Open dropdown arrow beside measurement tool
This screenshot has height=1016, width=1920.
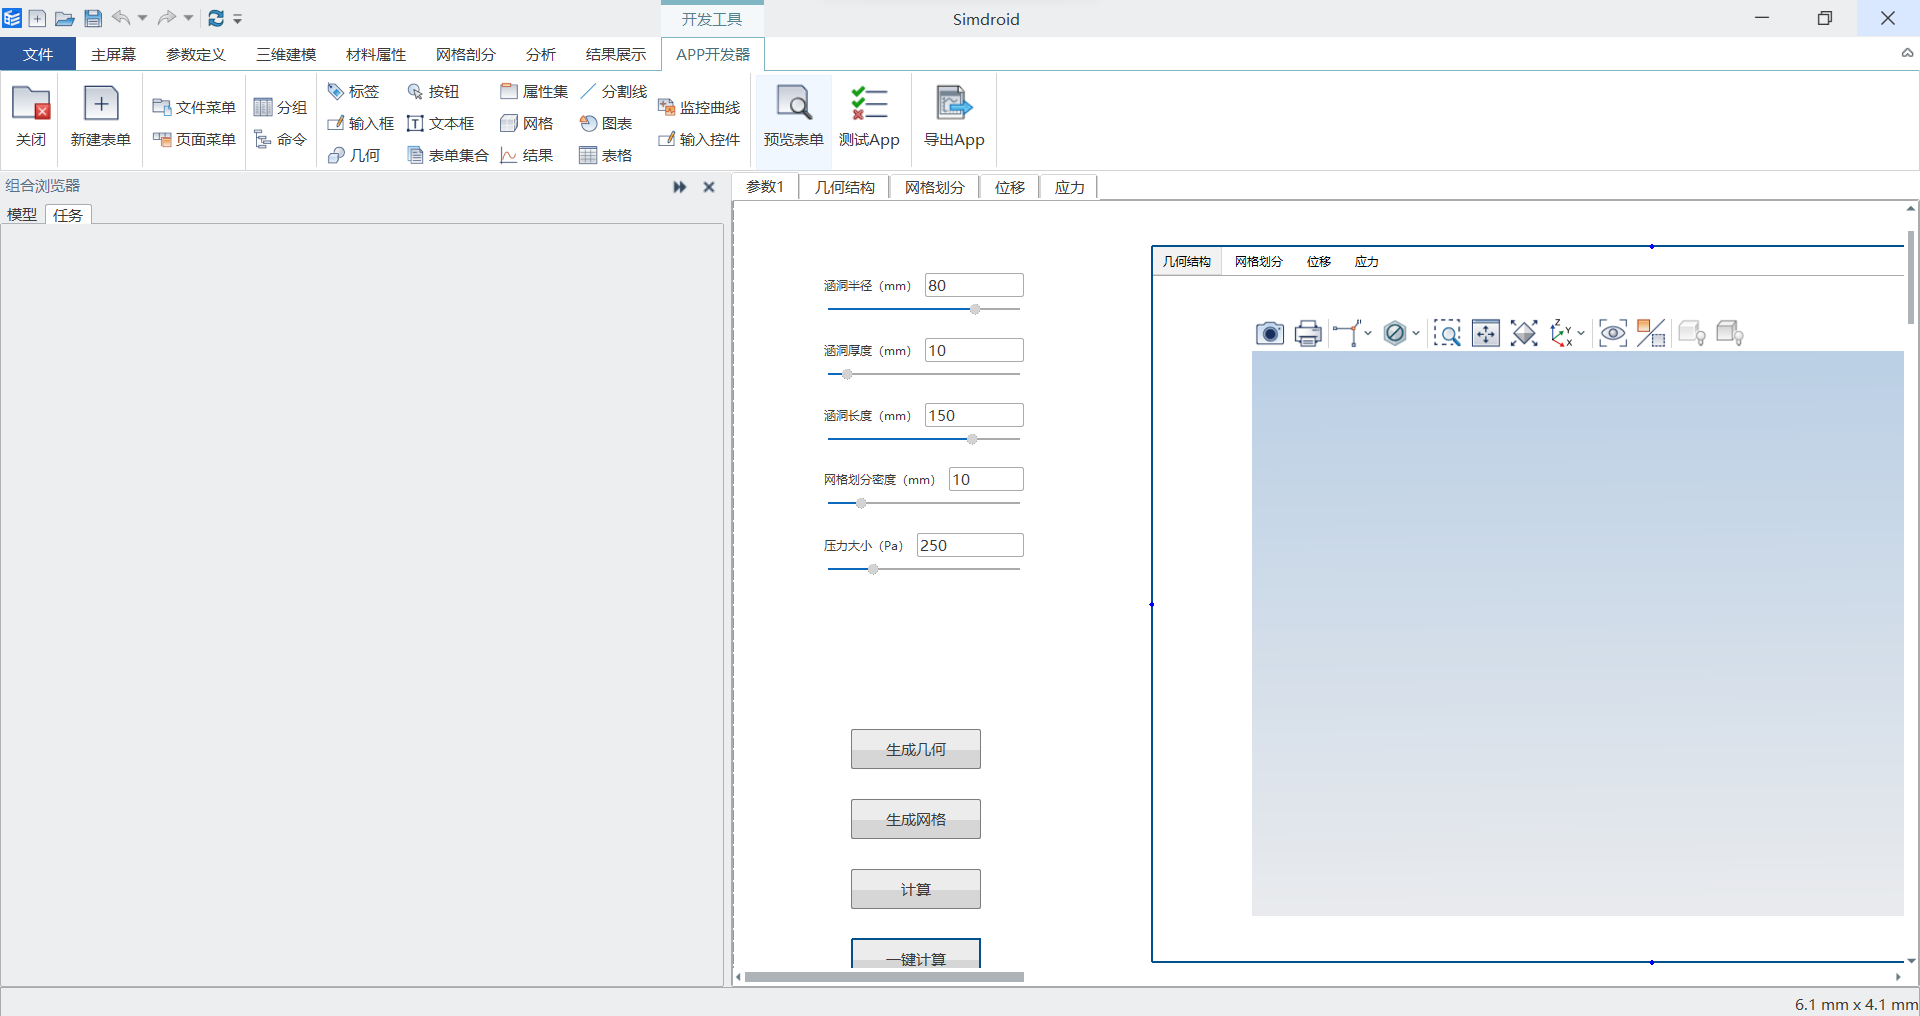click(1368, 333)
